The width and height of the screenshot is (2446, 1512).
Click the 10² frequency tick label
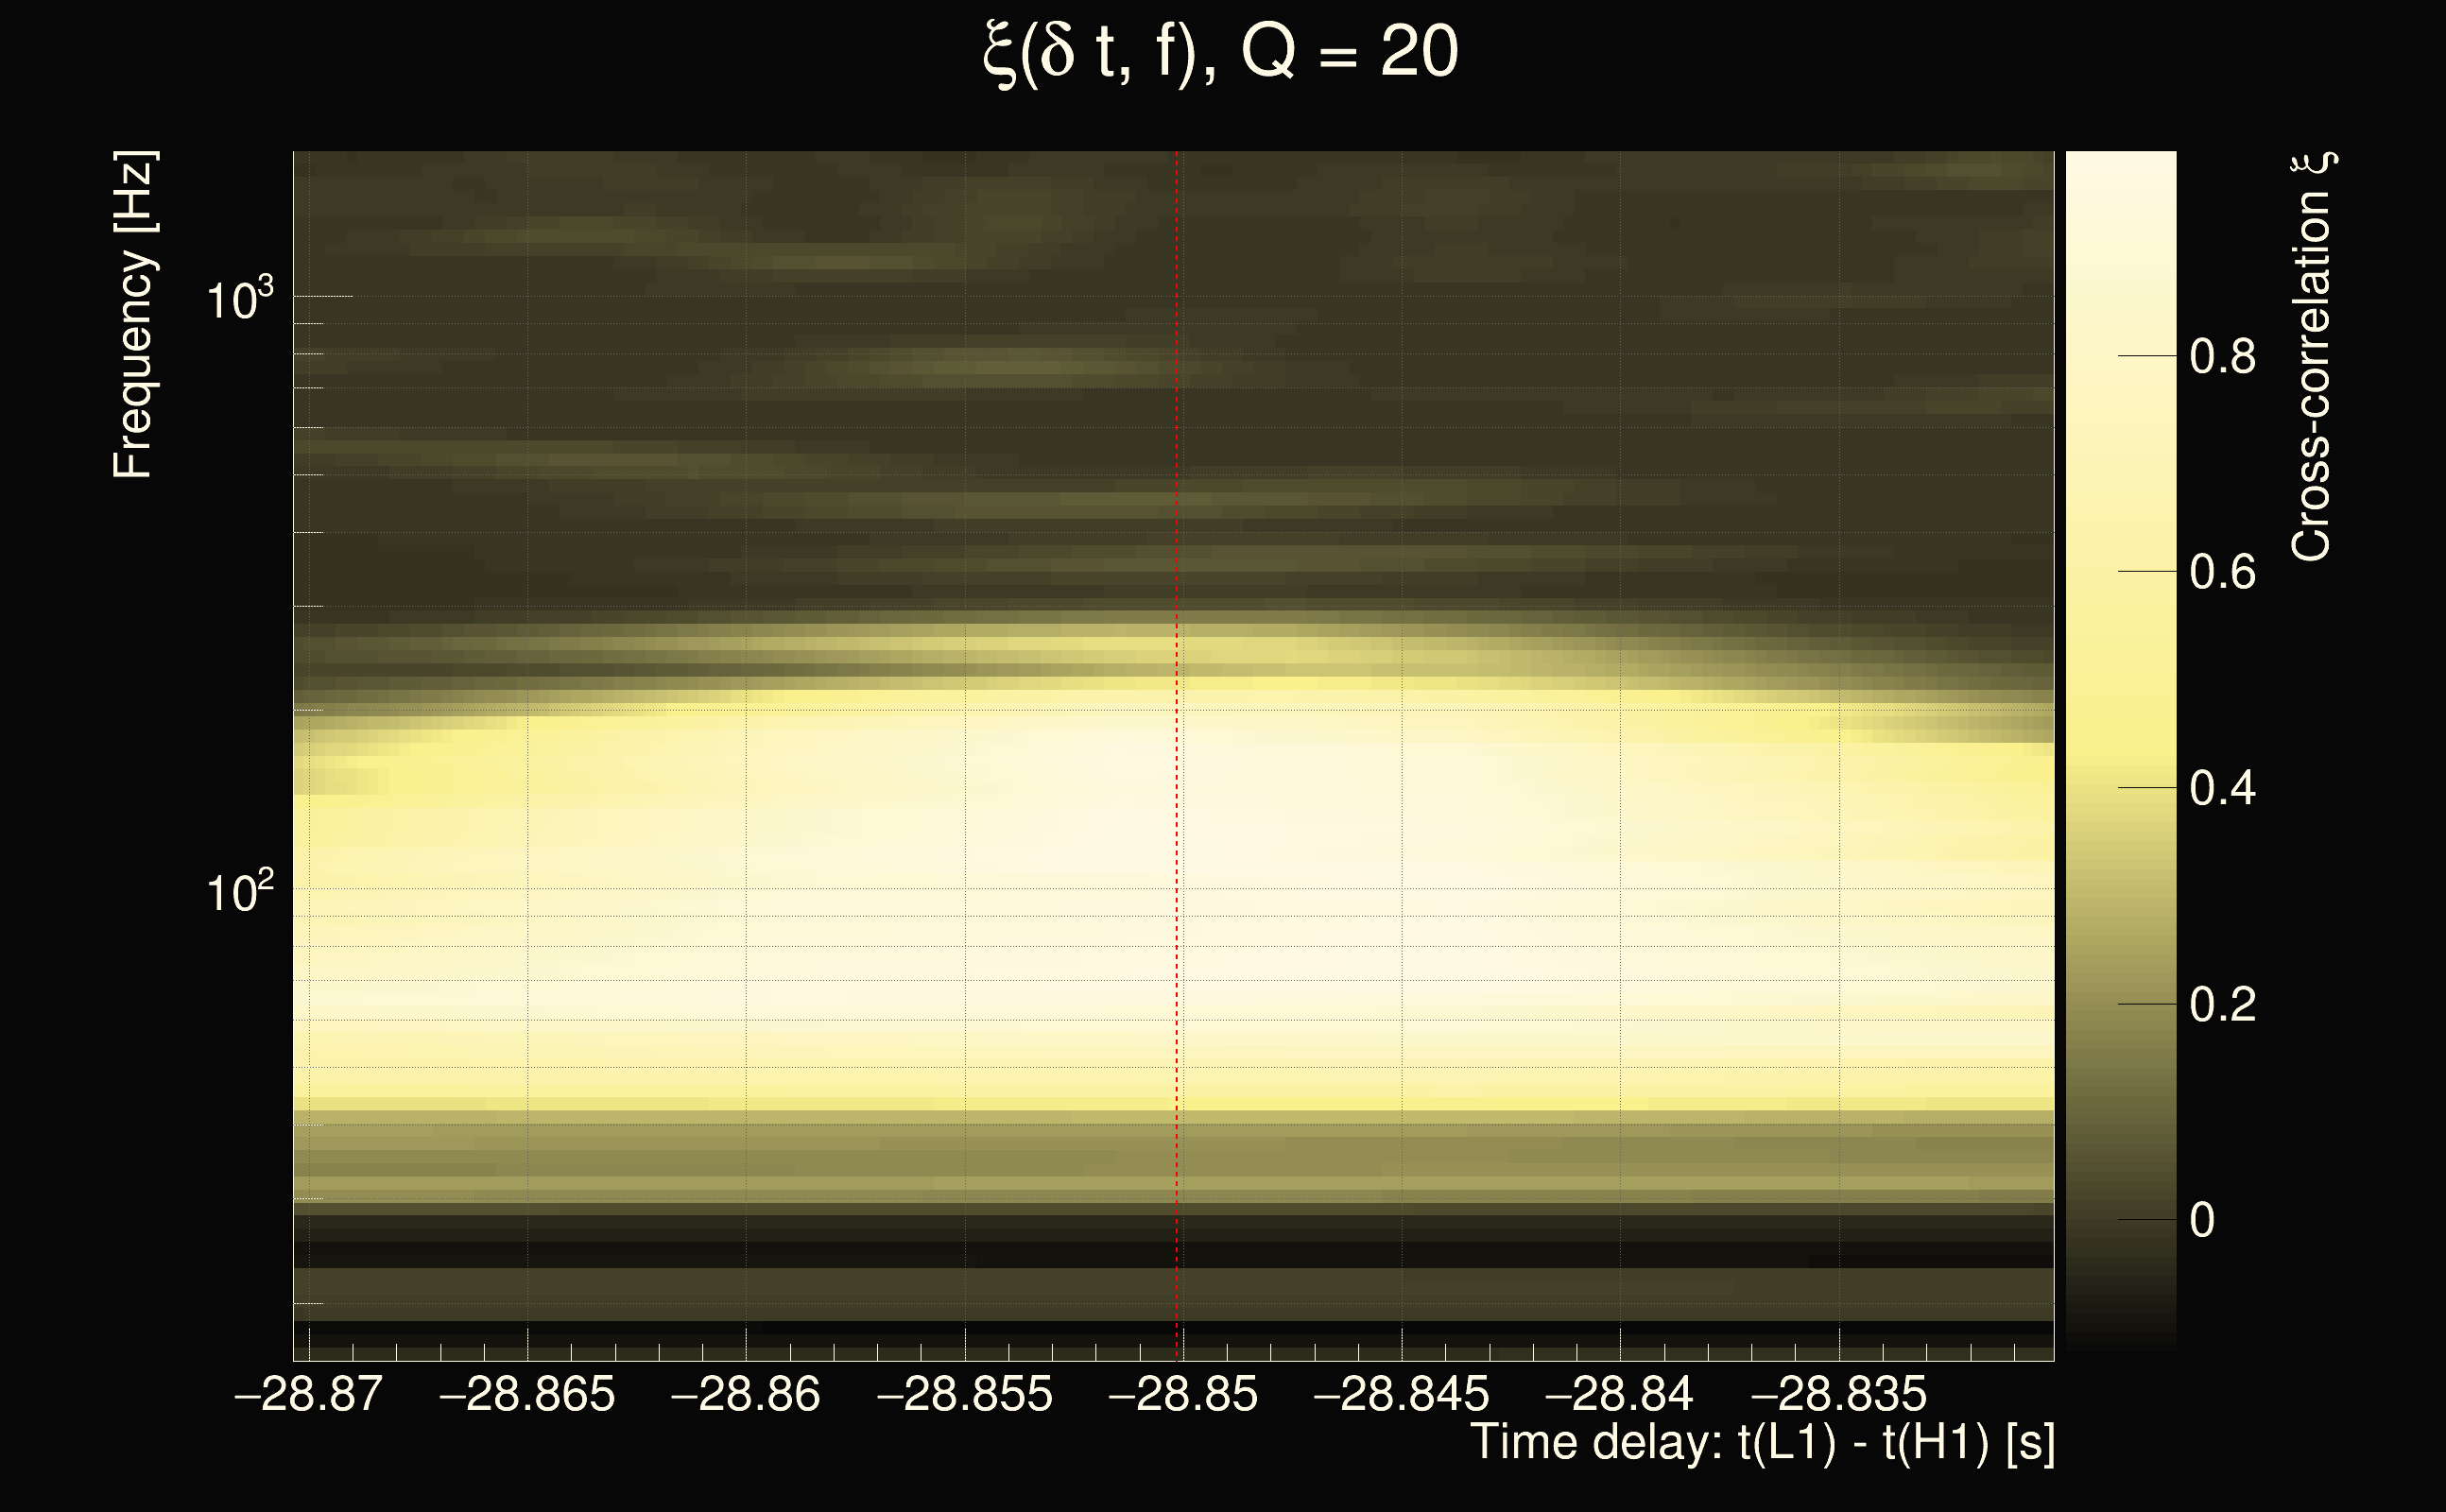pyautogui.click(x=239, y=892)
